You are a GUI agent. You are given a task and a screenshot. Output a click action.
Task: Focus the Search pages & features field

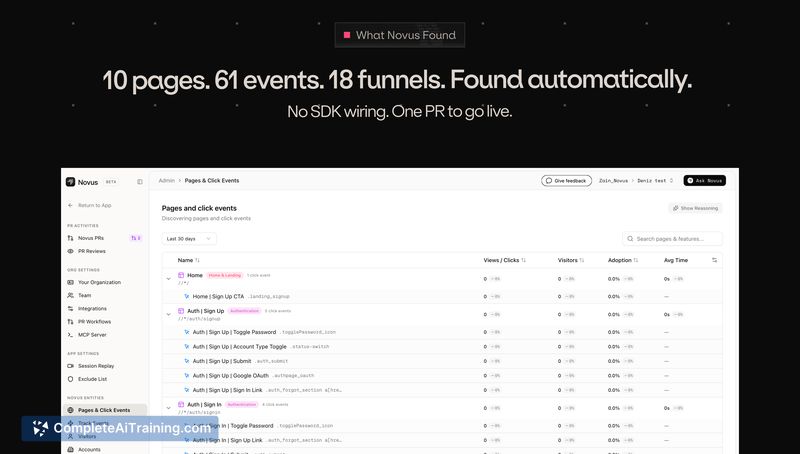point(672,239)
